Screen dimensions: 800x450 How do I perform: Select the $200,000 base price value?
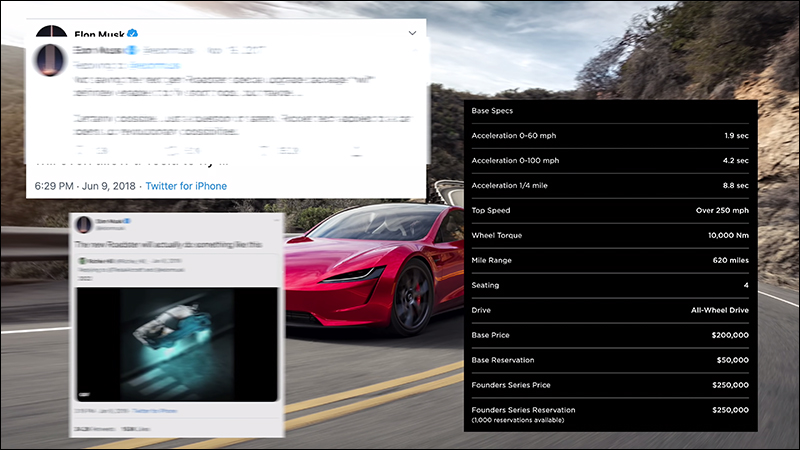point(730,335)
